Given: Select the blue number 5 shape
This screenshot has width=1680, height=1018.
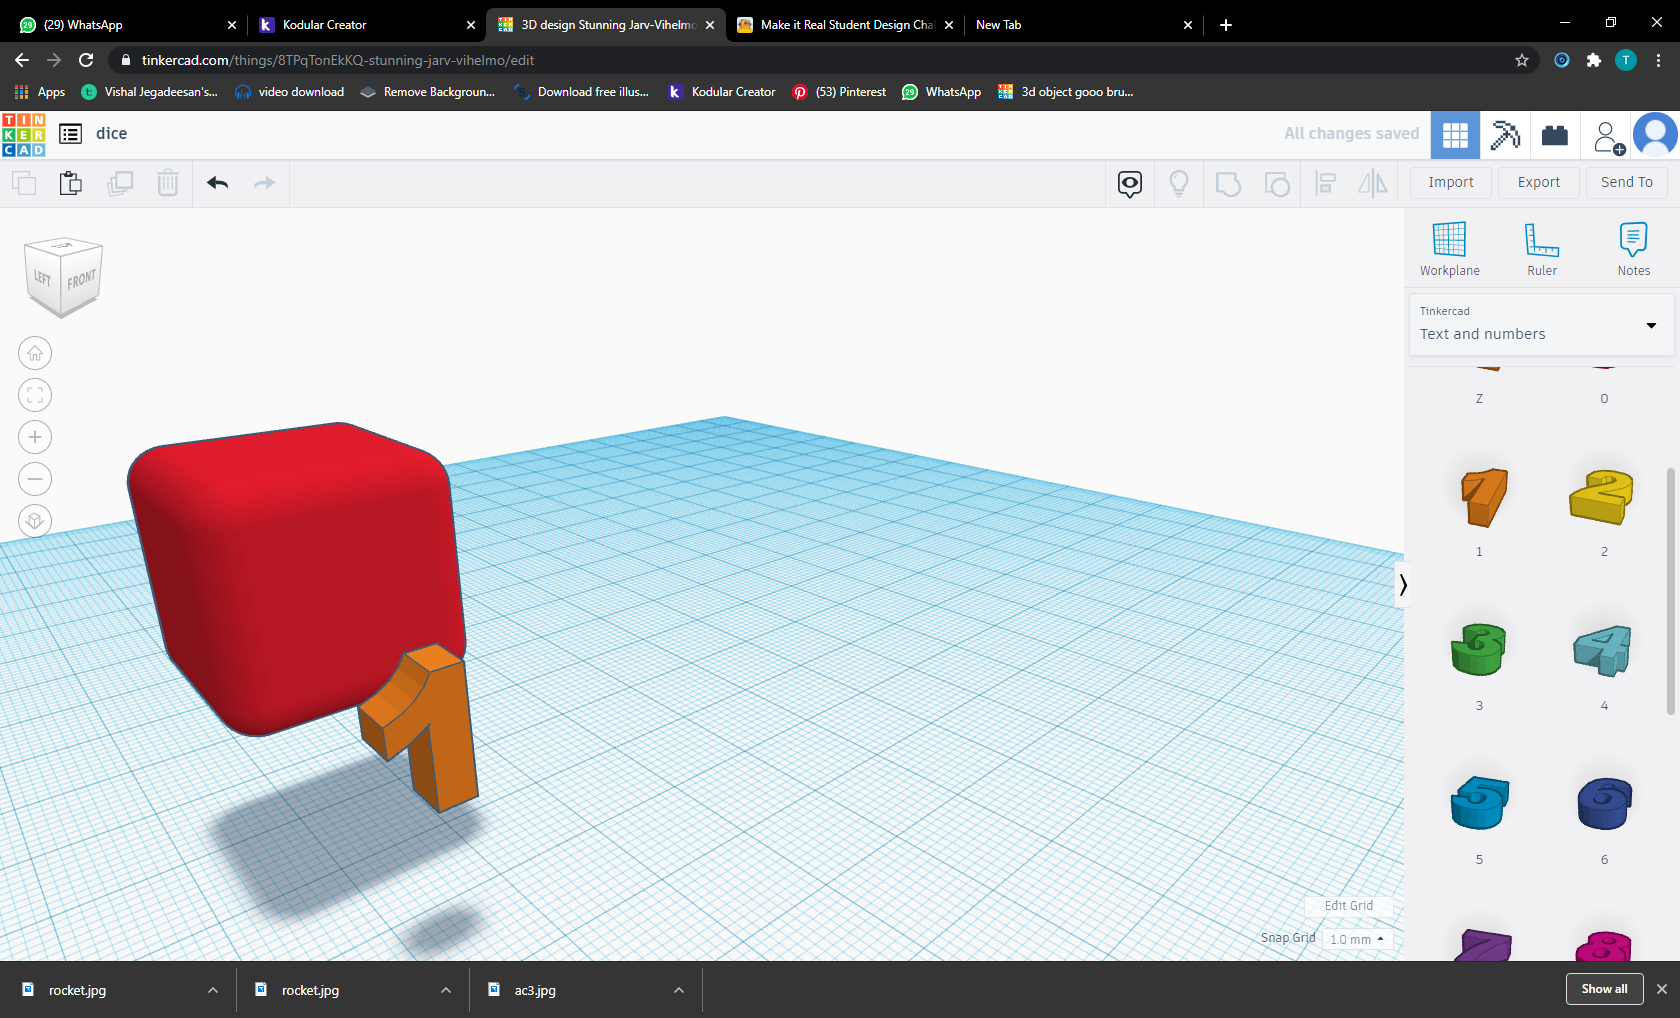Looking at the screenshot, I should [x=1479, y=803].
